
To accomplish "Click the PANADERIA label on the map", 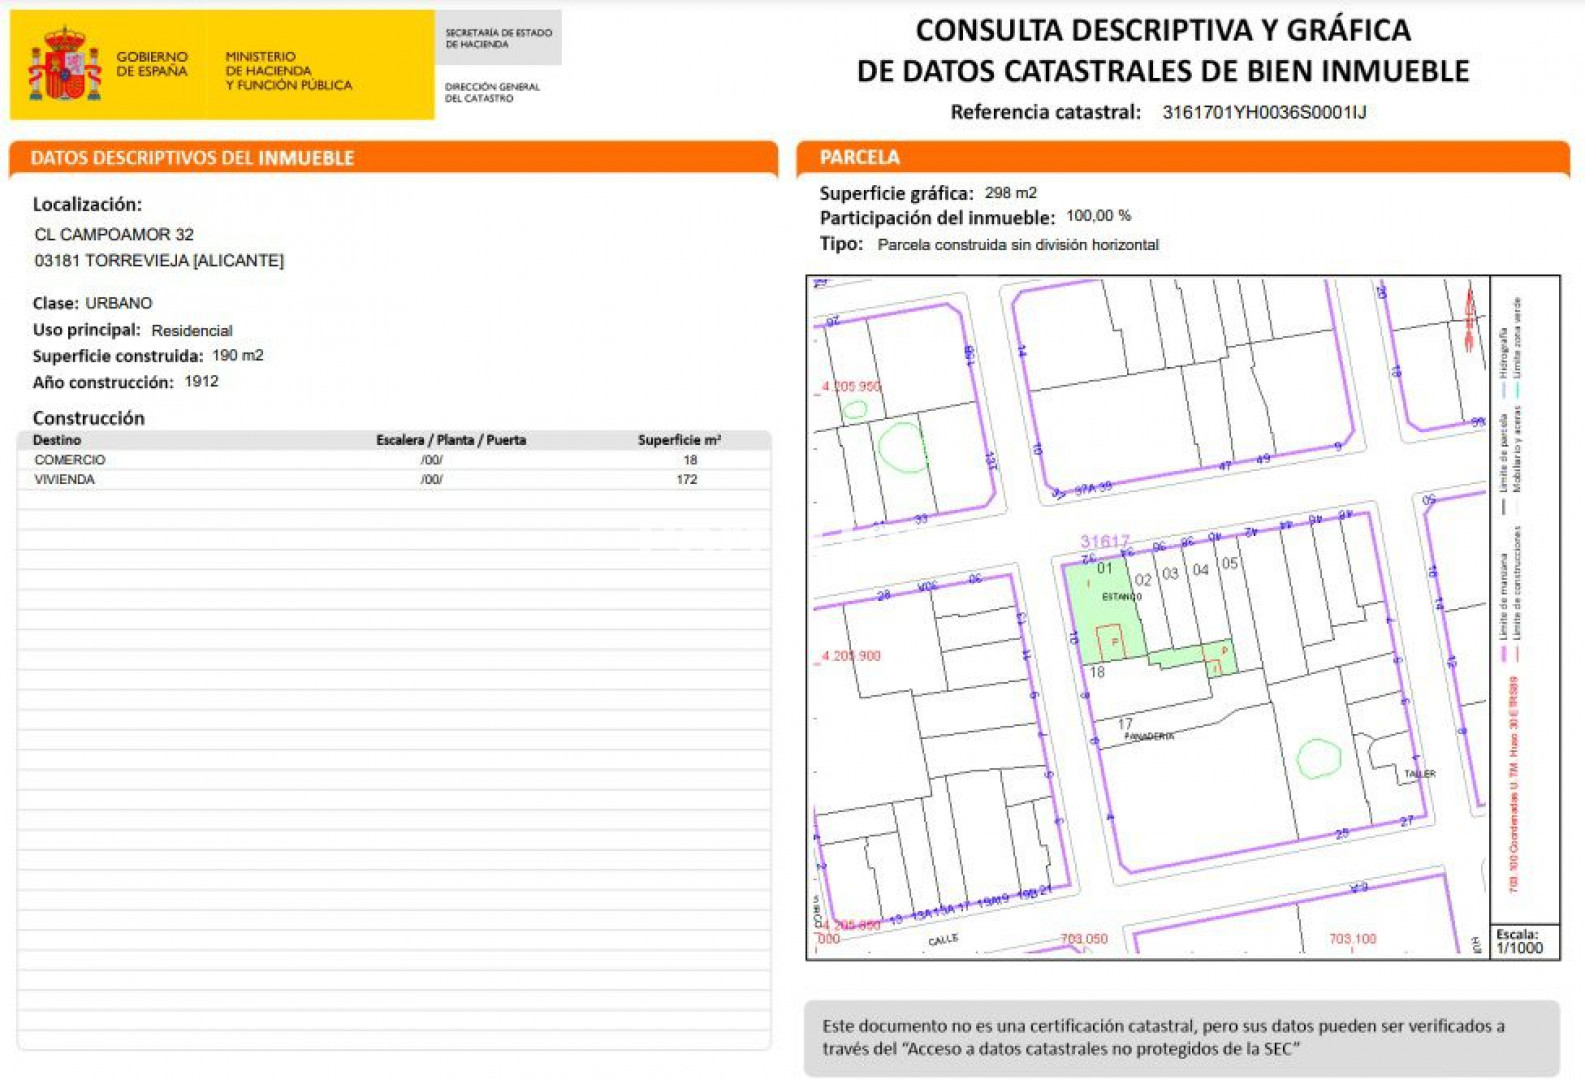I will (1149, 737).
